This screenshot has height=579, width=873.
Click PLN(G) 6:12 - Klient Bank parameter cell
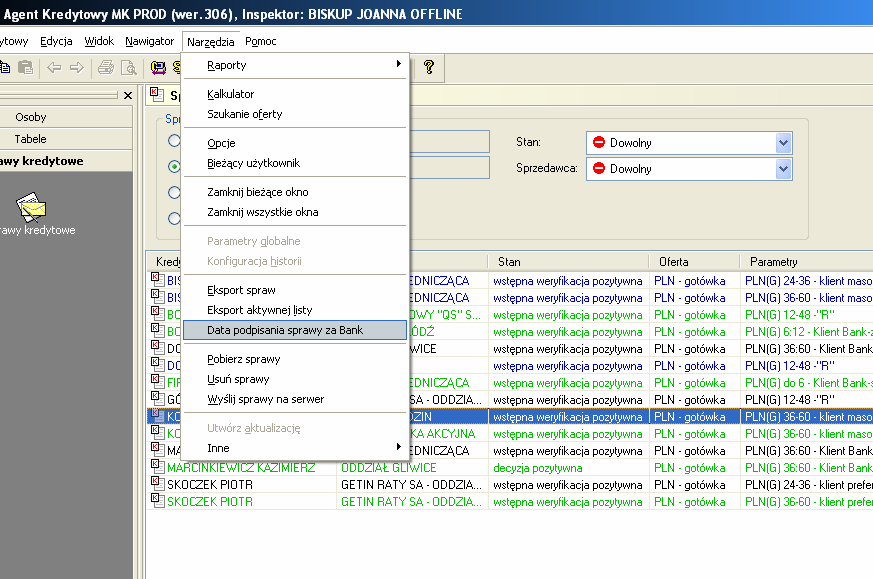coord(808,332)
